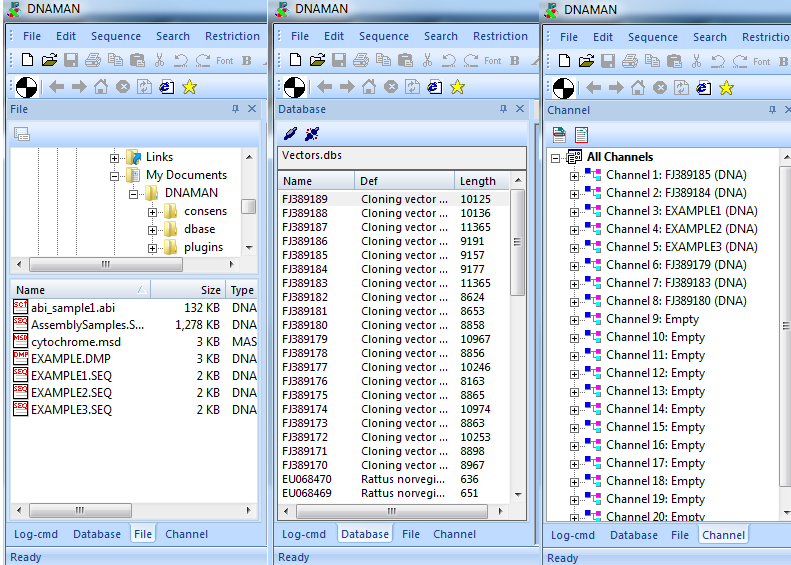Click Favorites star icon in middle window

click(x=457, y=87)
